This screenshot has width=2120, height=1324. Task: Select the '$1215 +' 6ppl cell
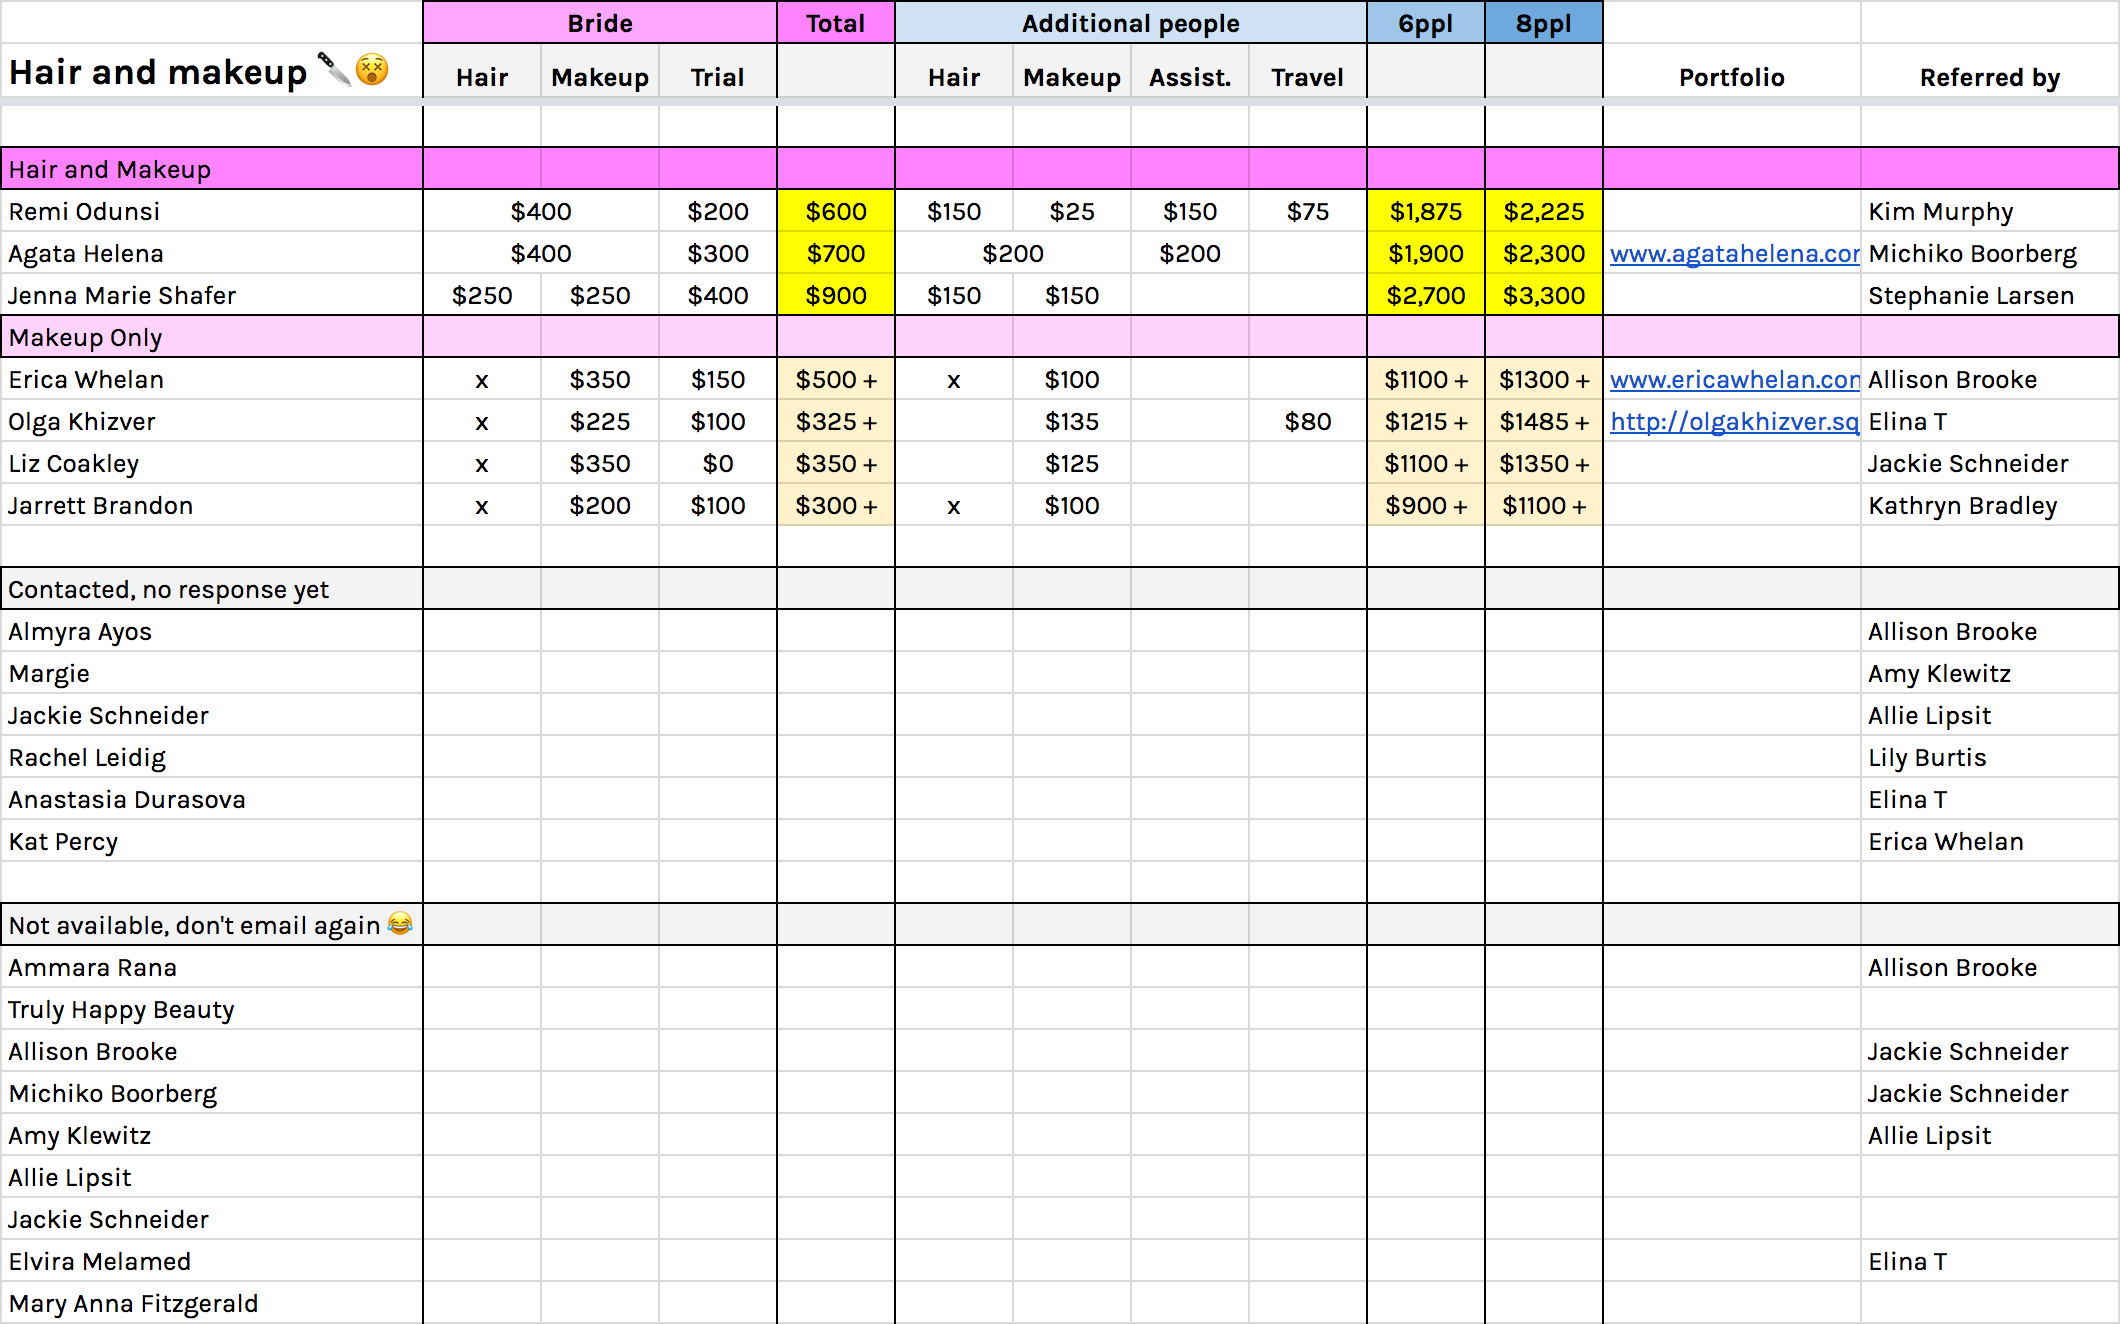pyautogui.click(x=1426, y=422)
